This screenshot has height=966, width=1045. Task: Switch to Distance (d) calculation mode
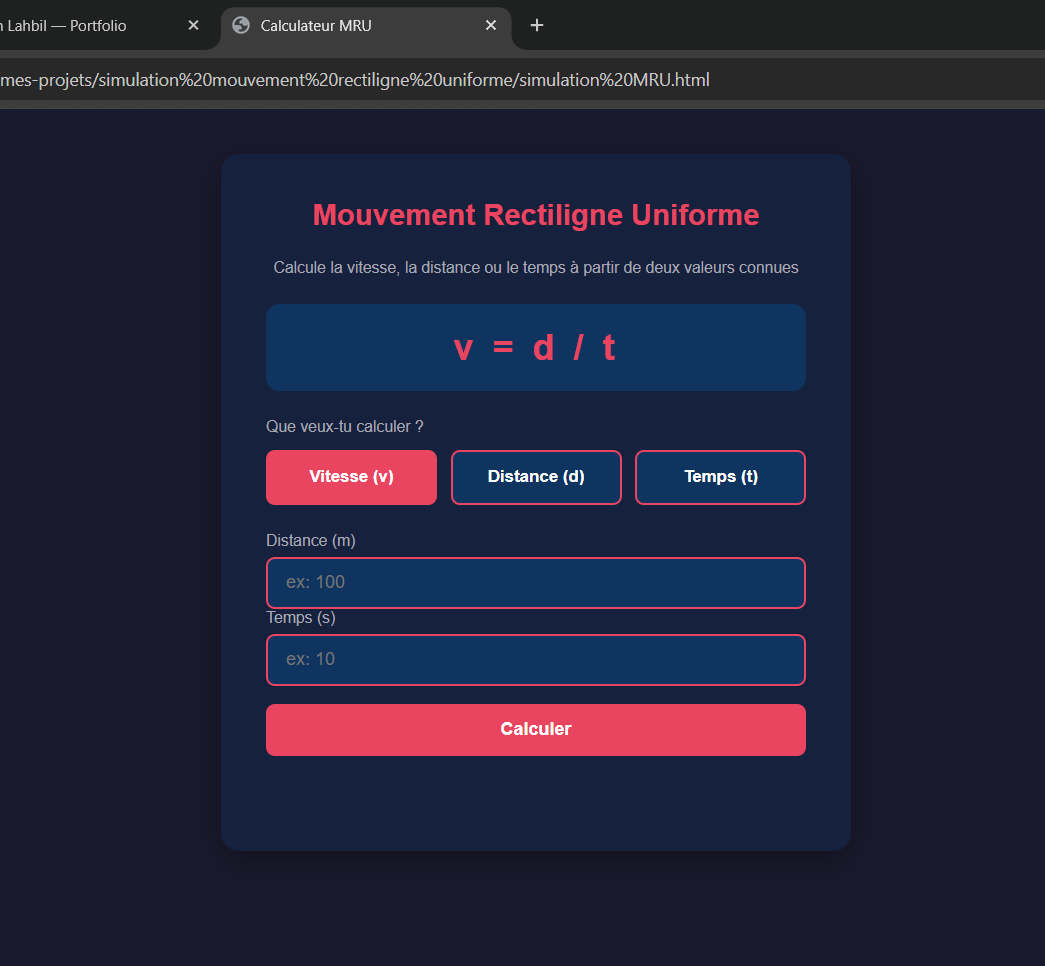coord(536,477)
